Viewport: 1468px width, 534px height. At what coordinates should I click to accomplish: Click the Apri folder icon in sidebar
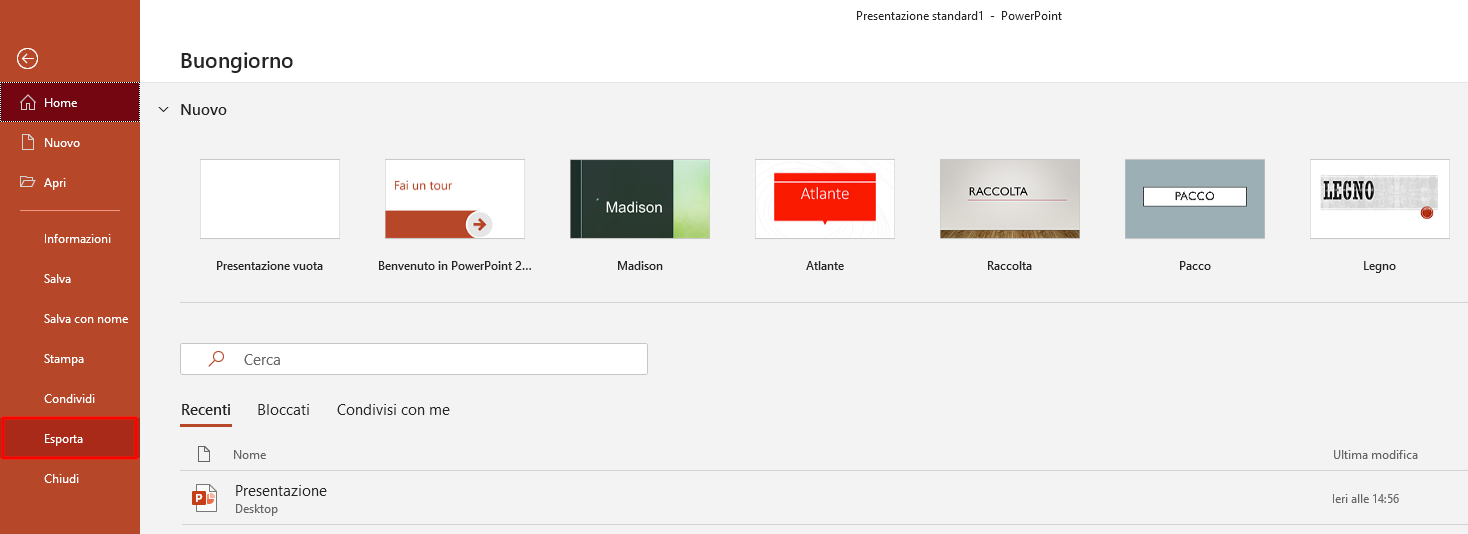click(28, 183)
